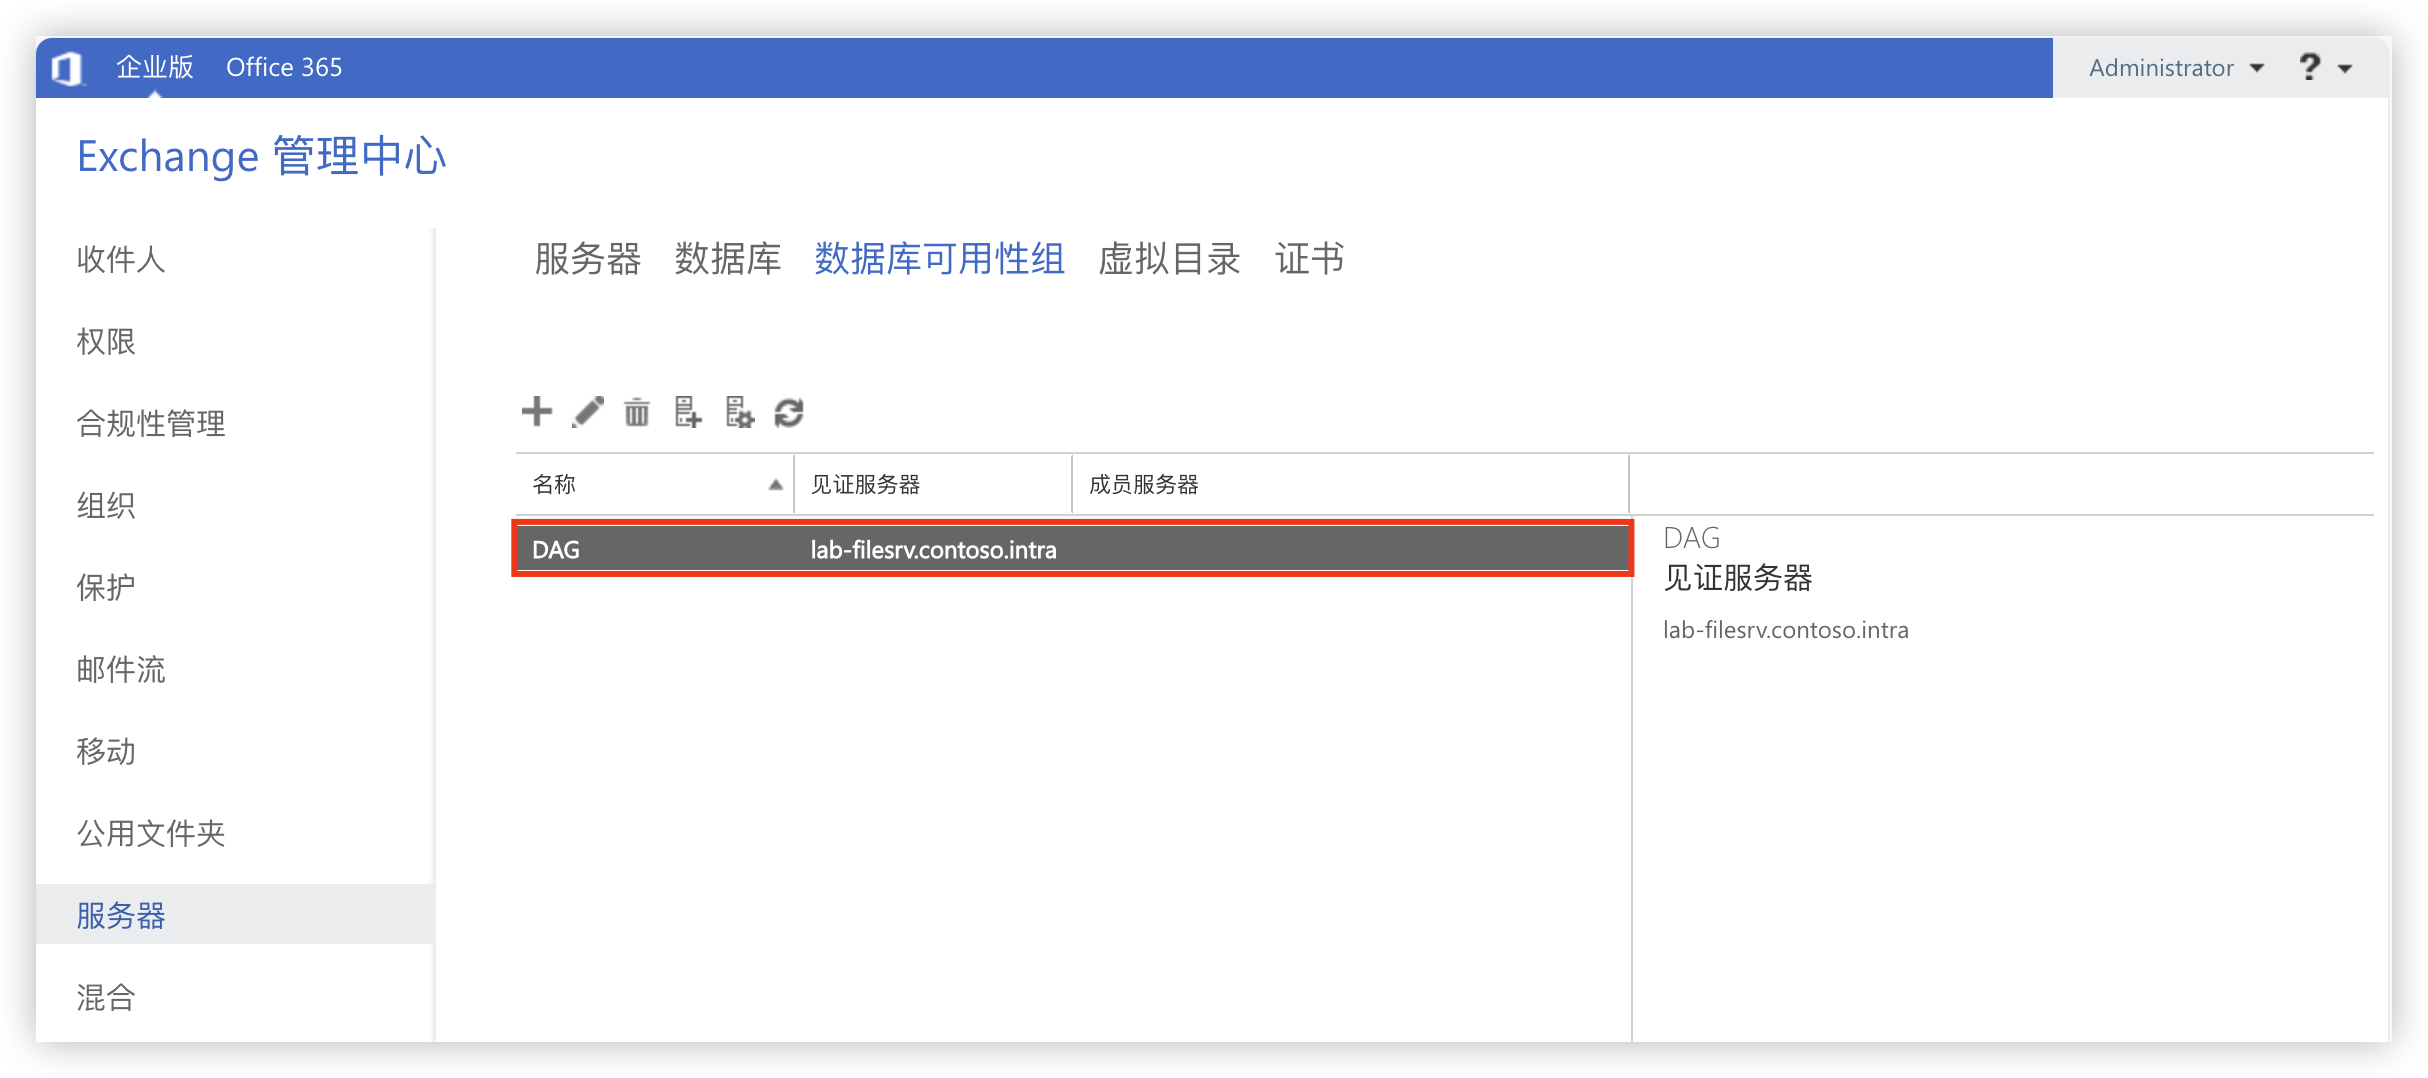
Task: Go to 权限 in sidebar
Action: [106, 341]
